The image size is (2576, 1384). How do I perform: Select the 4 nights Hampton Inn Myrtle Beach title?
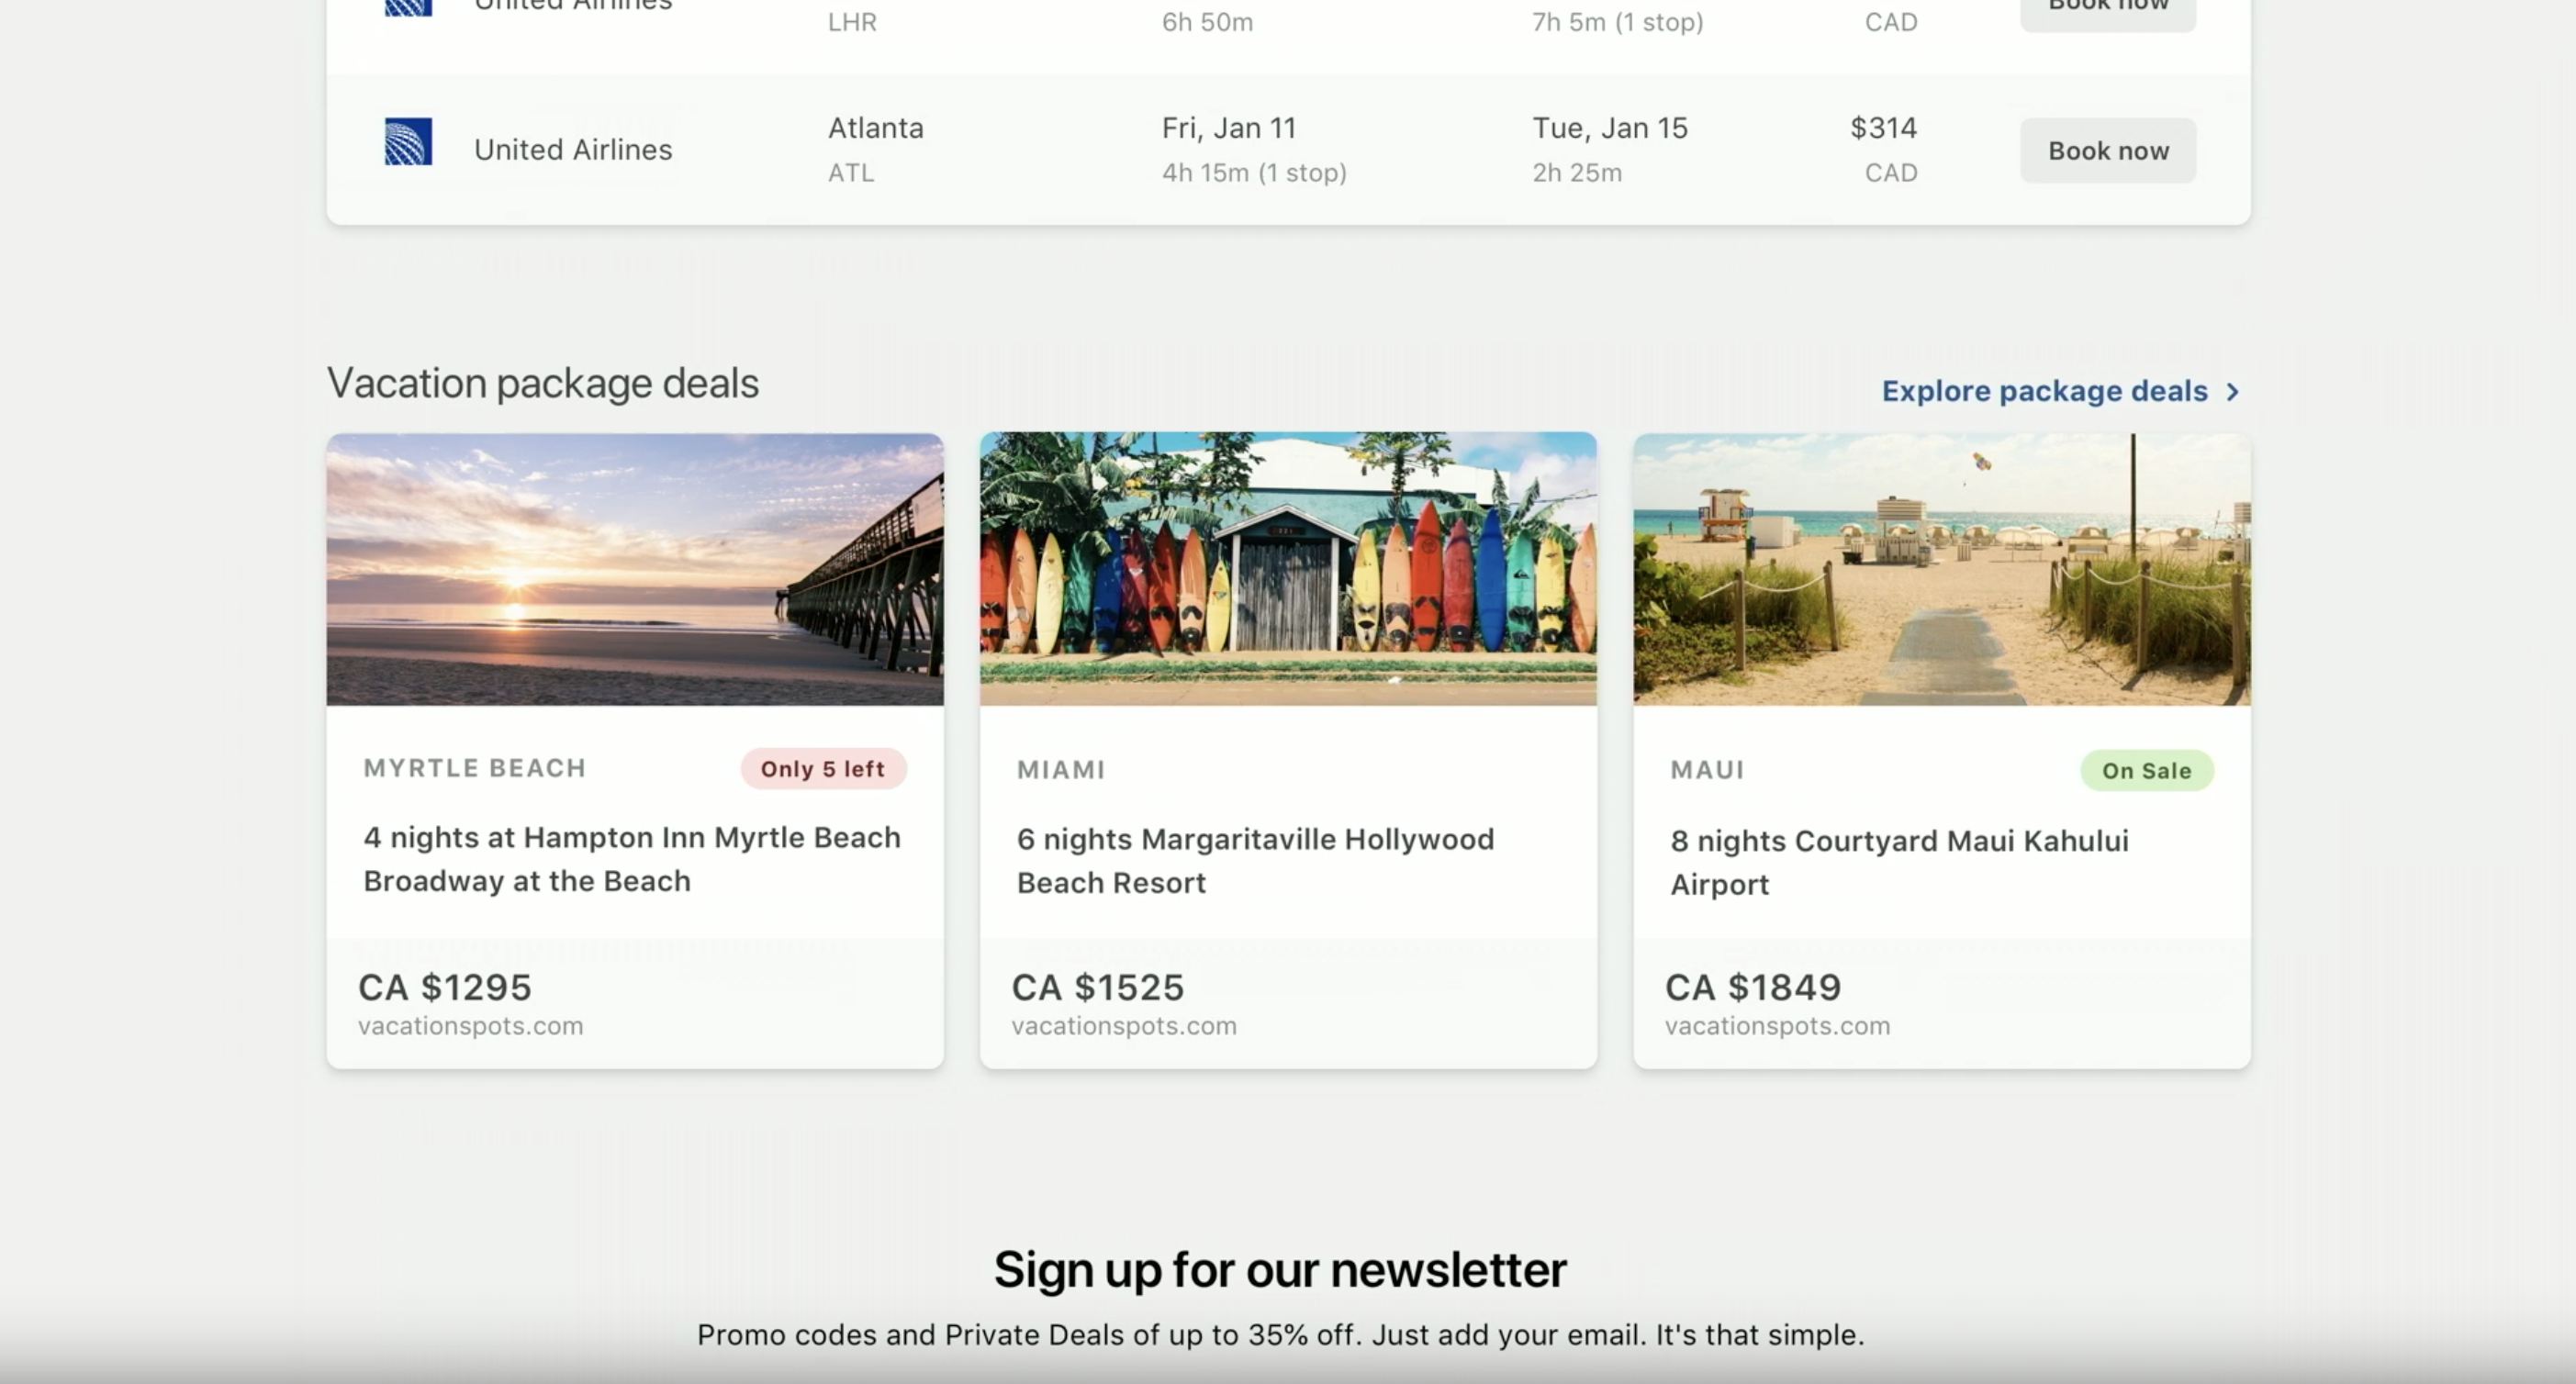pyautogui.click(x=632, y=859)
